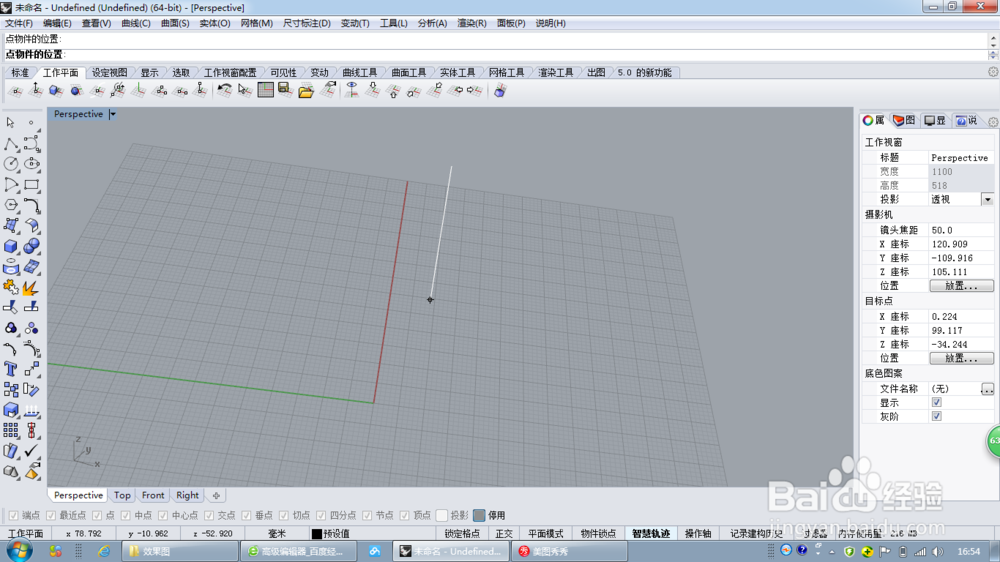This screenshot has height=562, width=1000.
Task: Open panel options gear icon
Action: (993, 121)
